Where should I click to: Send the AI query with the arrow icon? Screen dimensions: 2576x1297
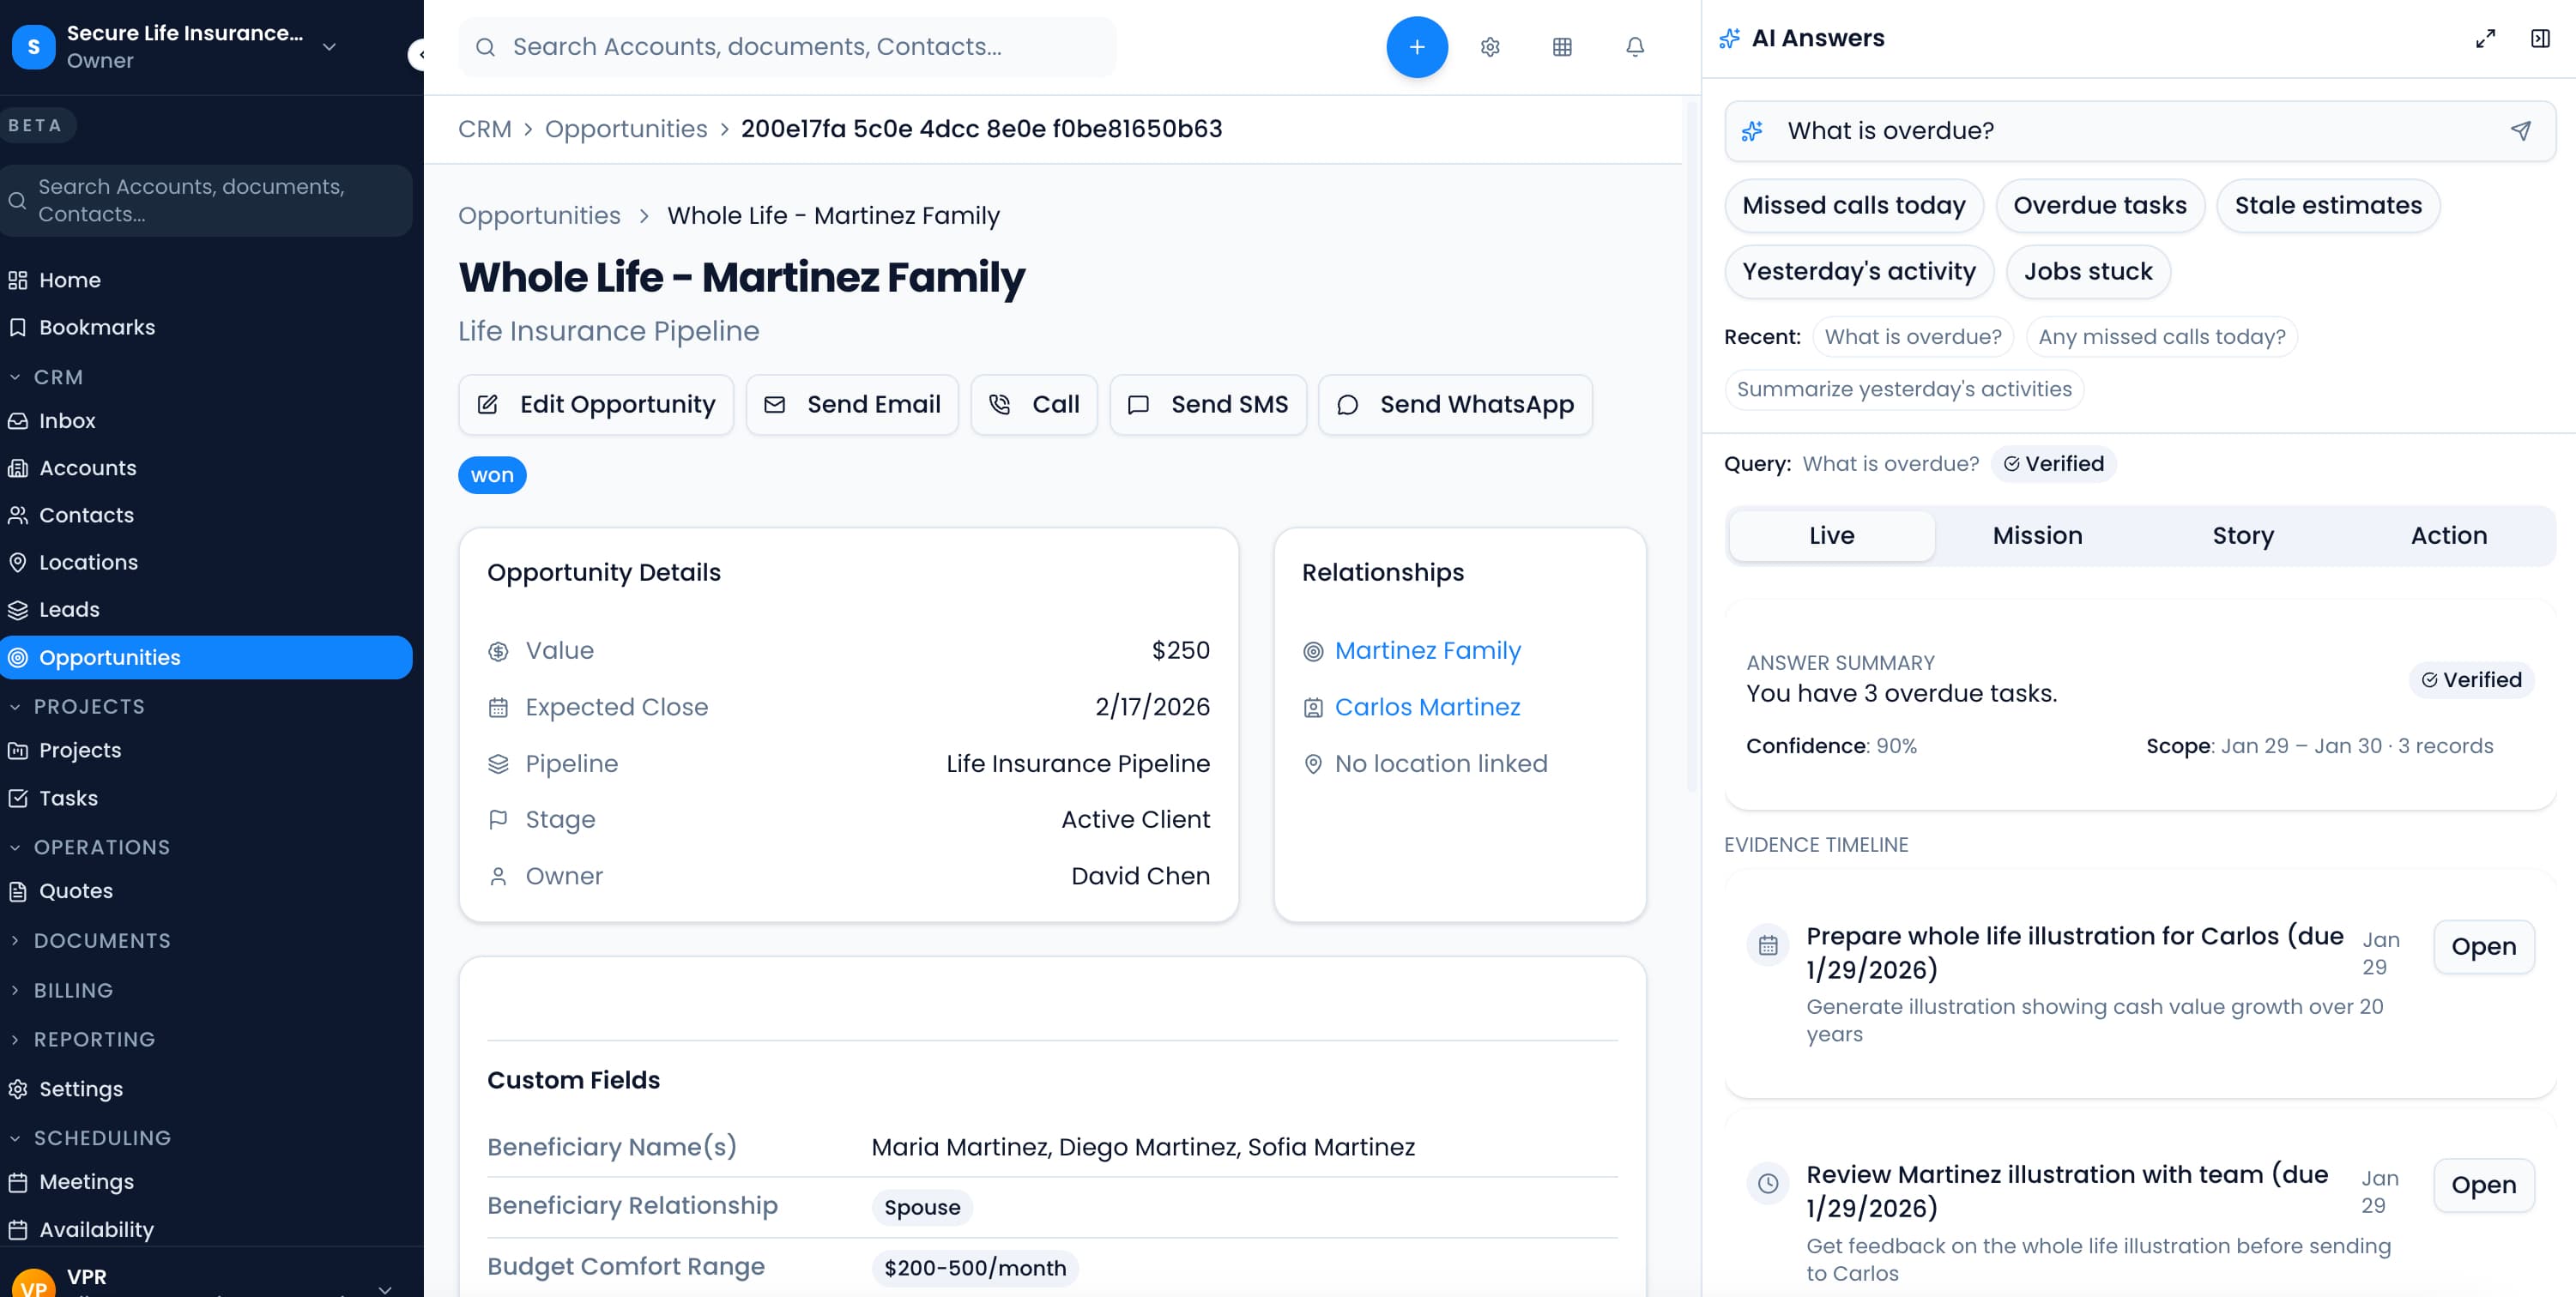(x=2520, y=131)
